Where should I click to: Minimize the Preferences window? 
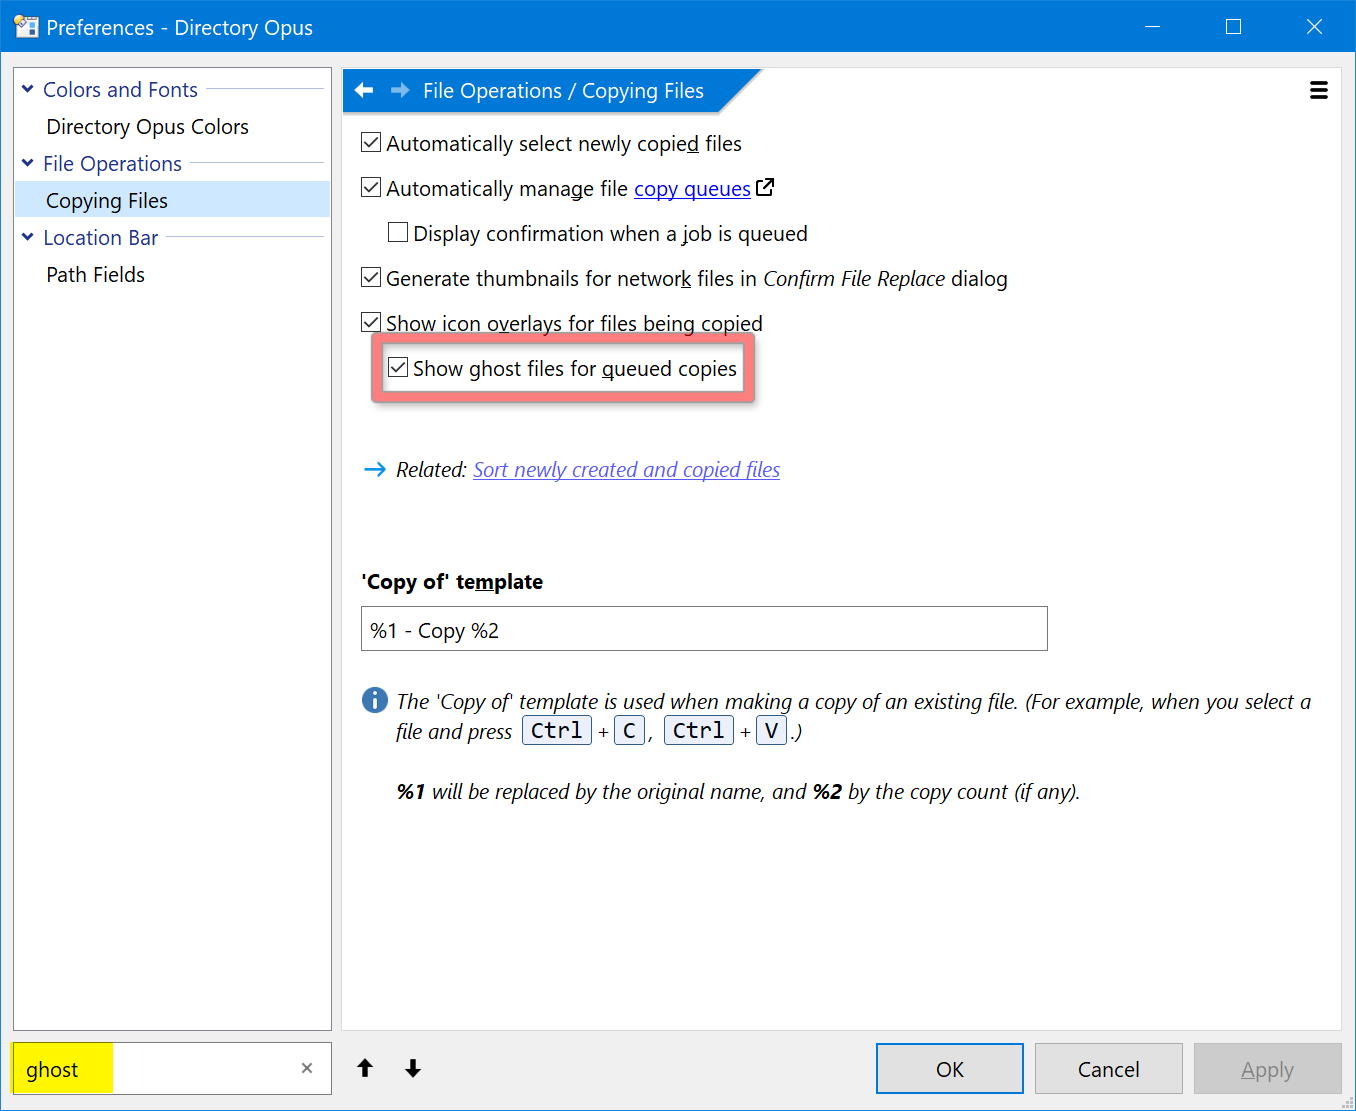(1153, 27)
